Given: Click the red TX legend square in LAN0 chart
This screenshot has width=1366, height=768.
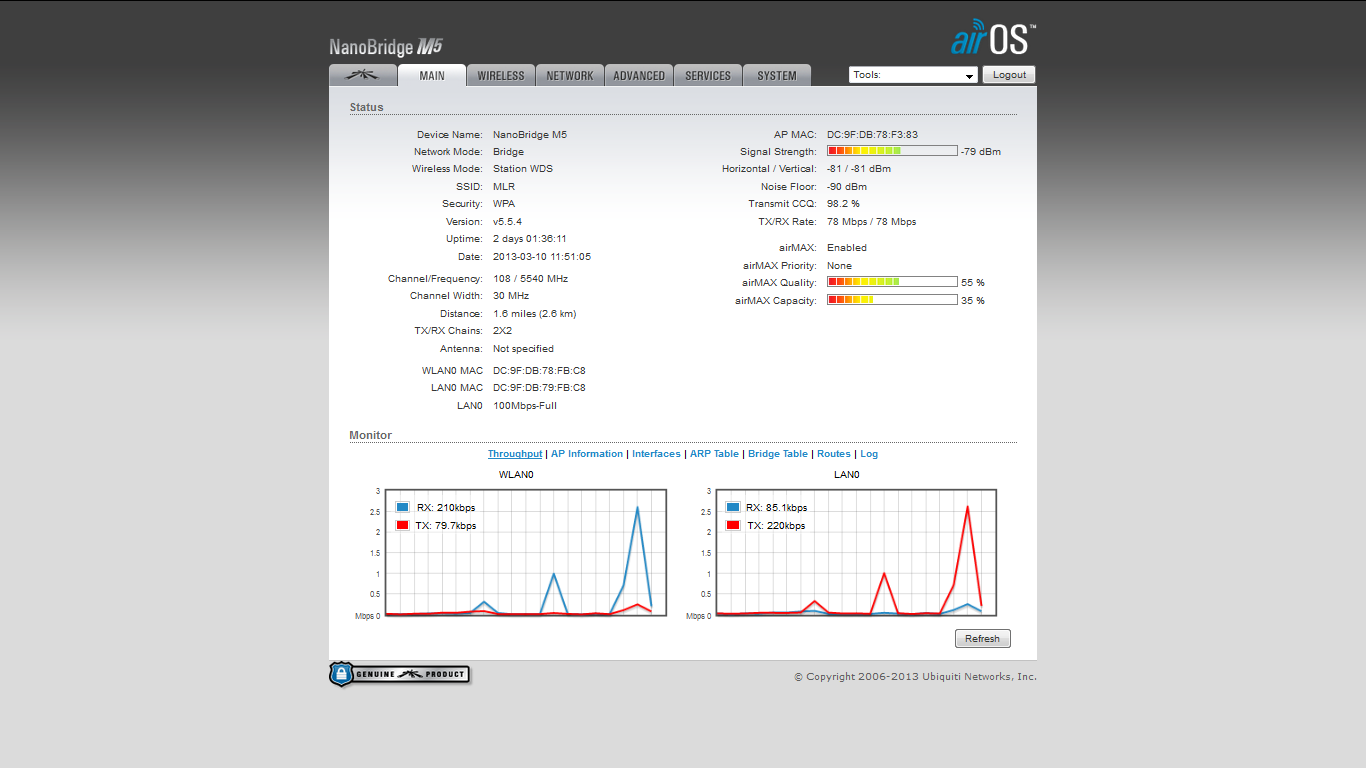Looking at the screenshot, I should tap(732, 525).
